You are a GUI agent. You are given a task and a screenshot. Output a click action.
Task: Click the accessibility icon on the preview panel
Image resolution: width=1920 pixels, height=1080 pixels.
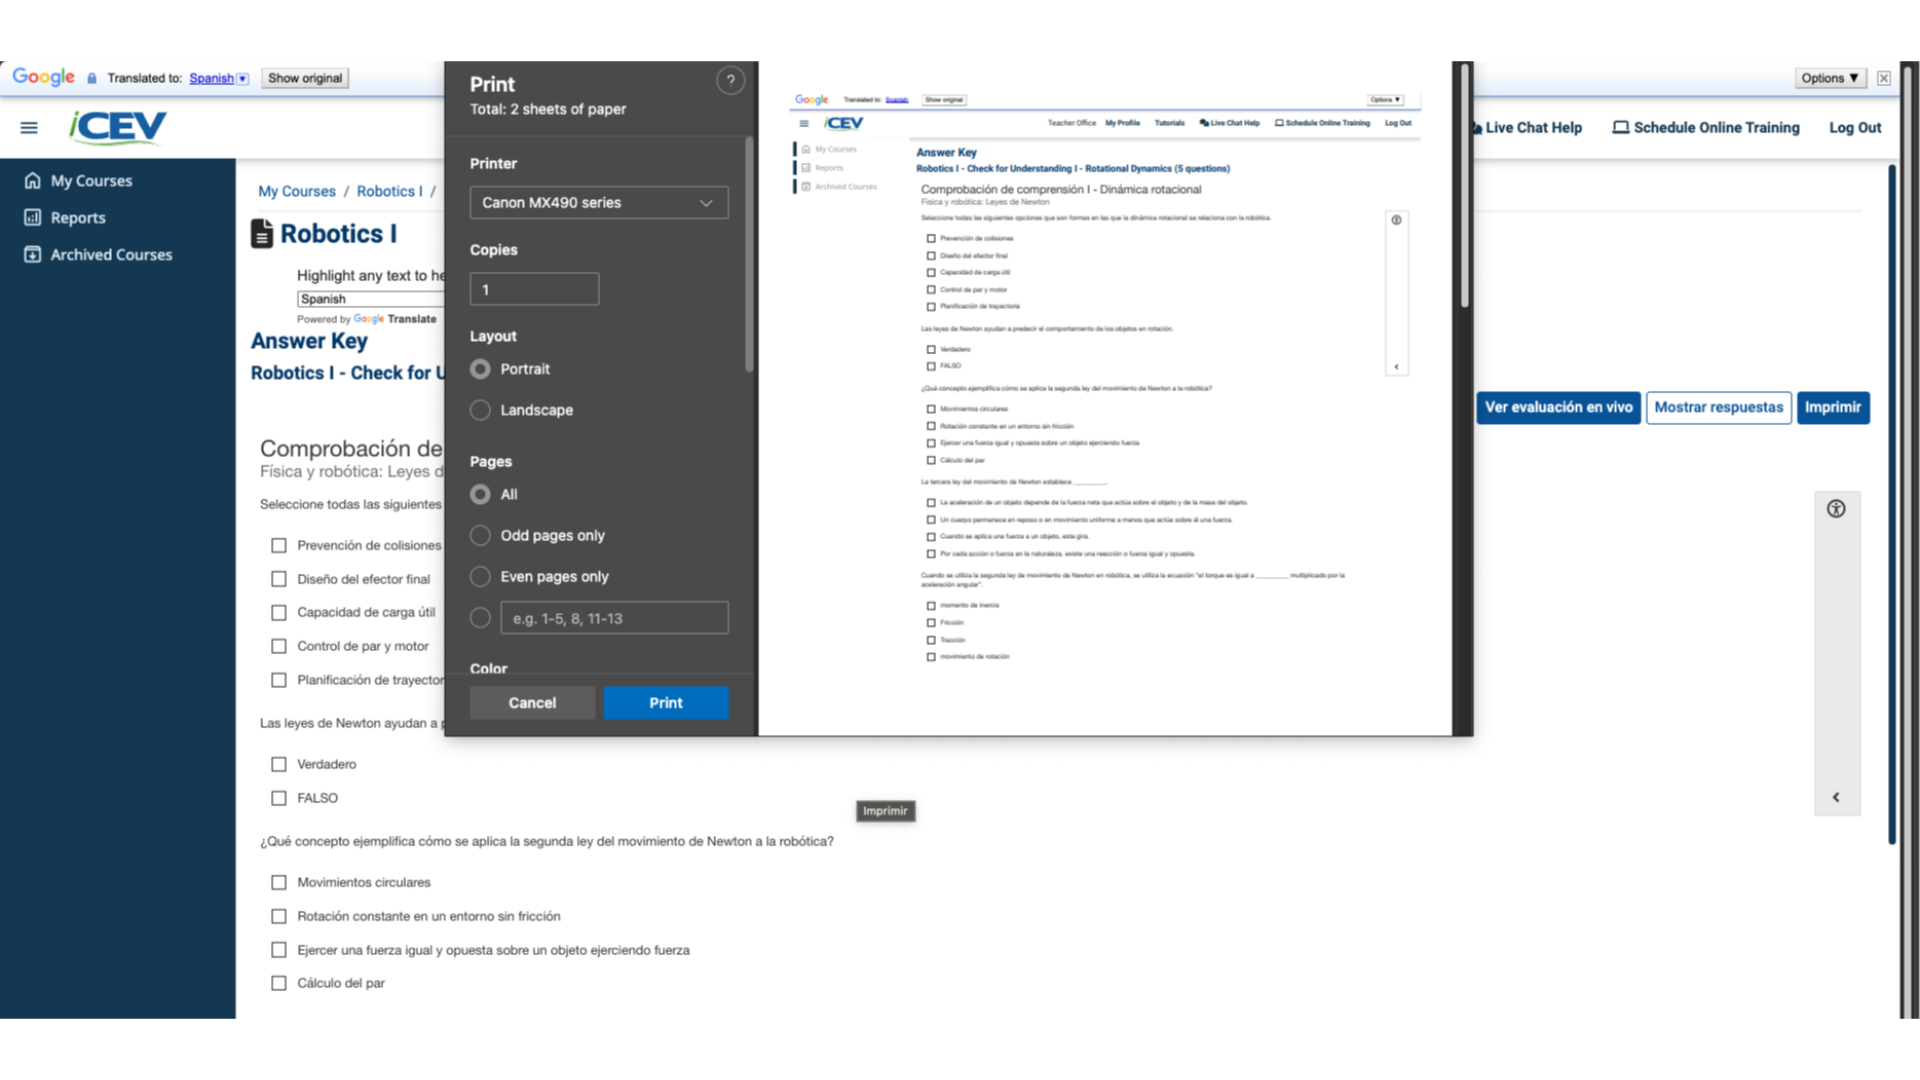pyautogui.click(x=1837, y=508)
